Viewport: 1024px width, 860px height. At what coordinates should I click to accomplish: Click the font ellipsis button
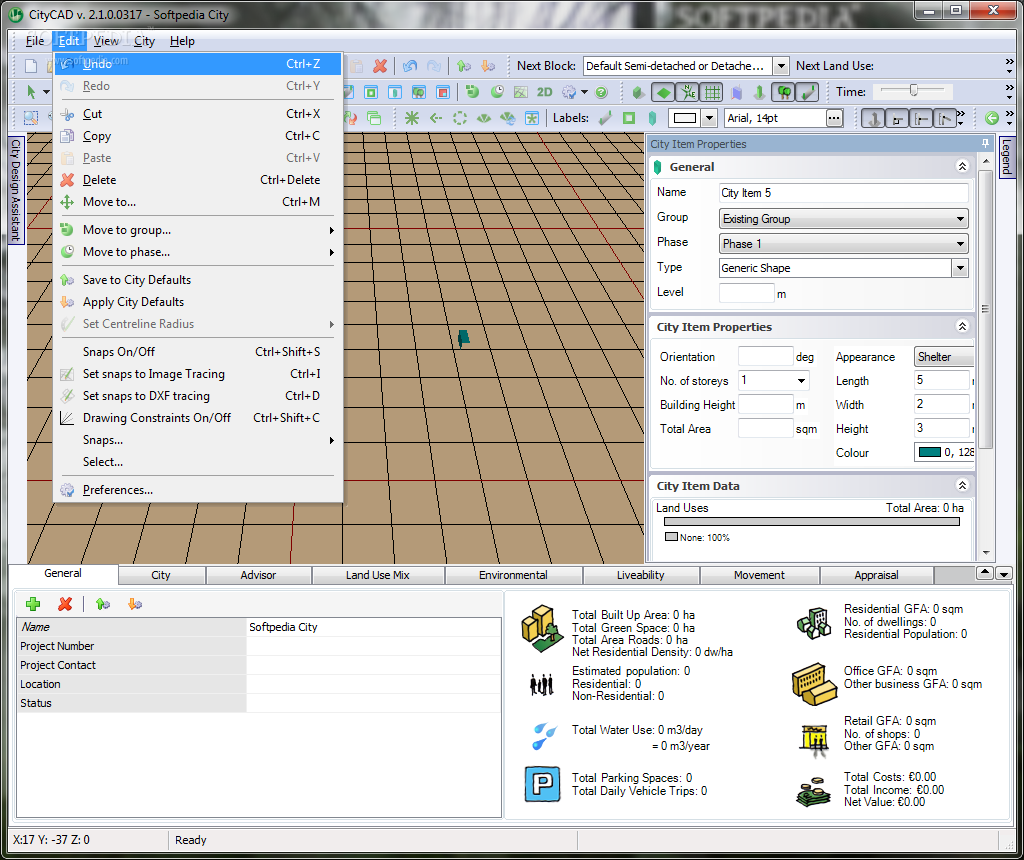pyautogui.click(x=834, y=118)
